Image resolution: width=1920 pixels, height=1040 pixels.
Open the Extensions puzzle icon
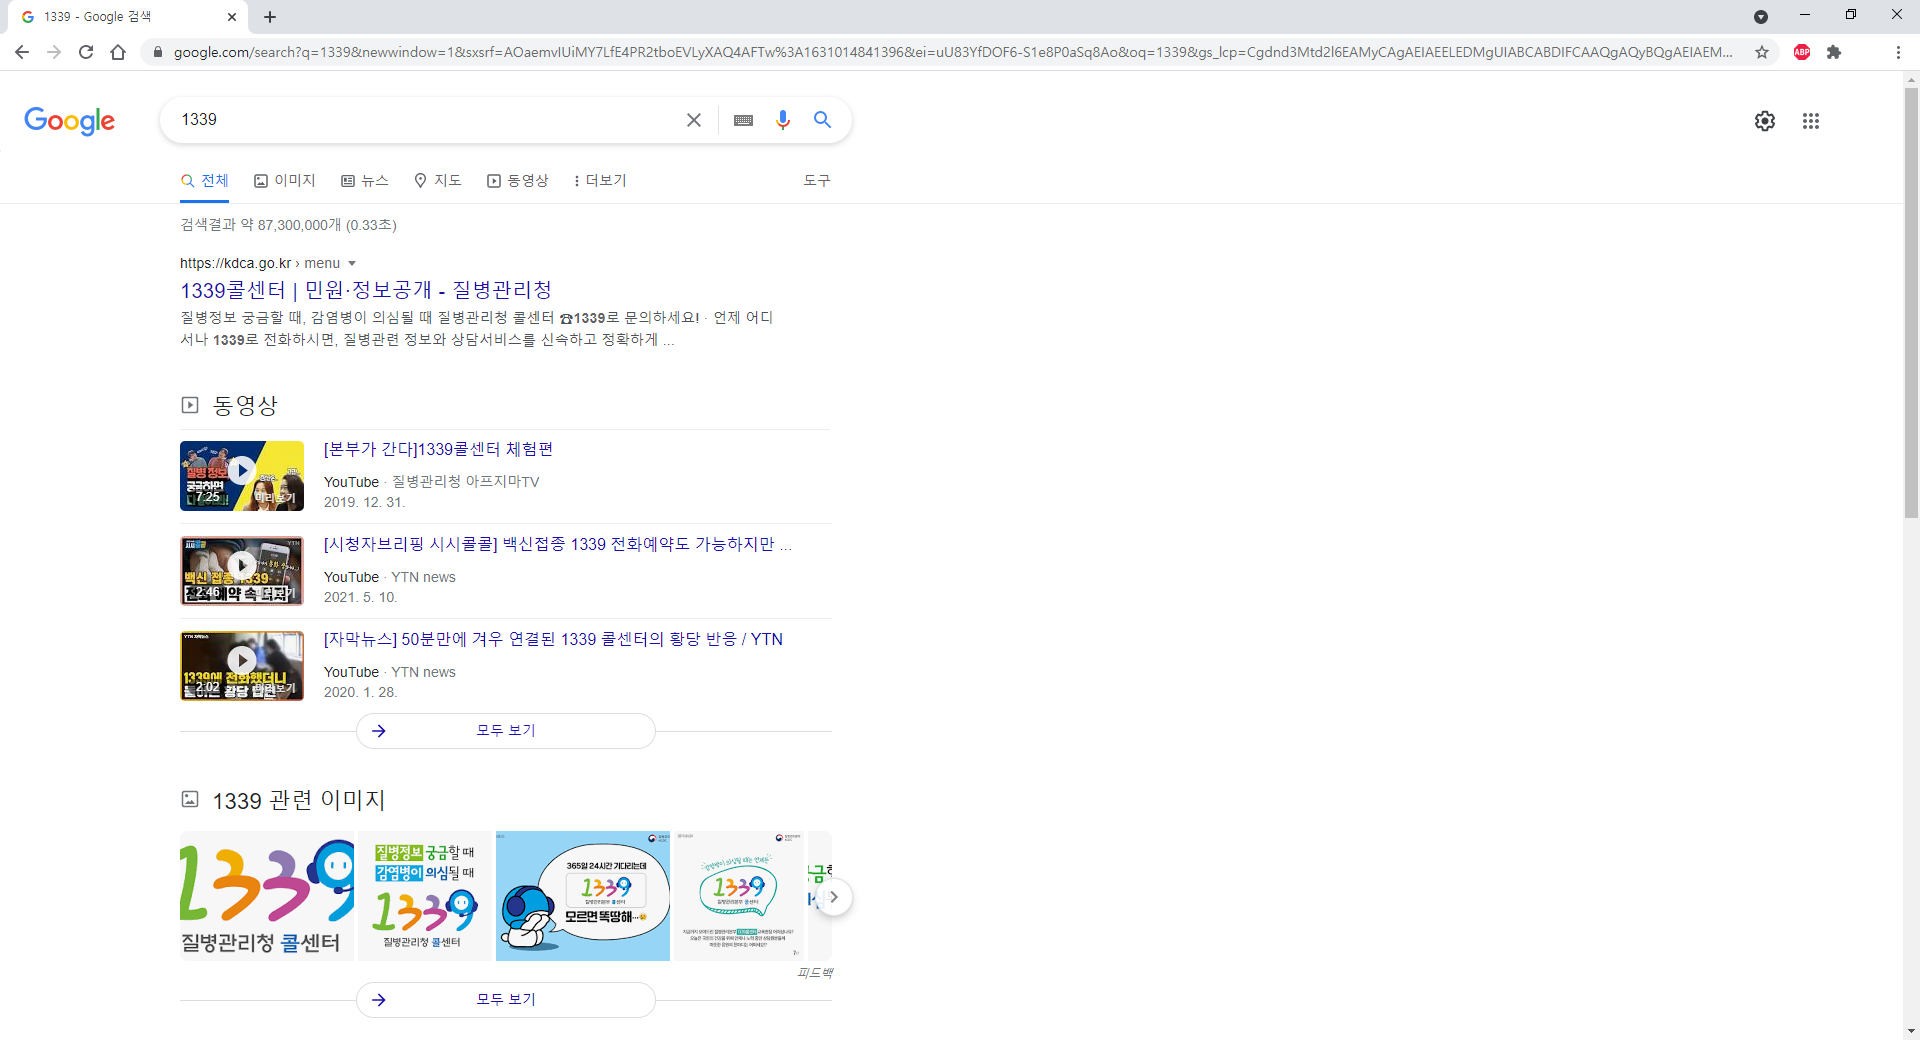click(x=1834, y=52)
